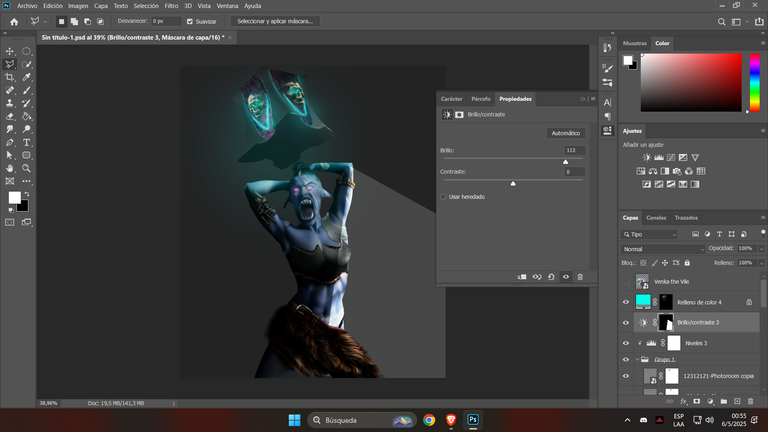Open the Ajustes panel menu
This screenshot has height=432, width=768.
click(763, 131)
